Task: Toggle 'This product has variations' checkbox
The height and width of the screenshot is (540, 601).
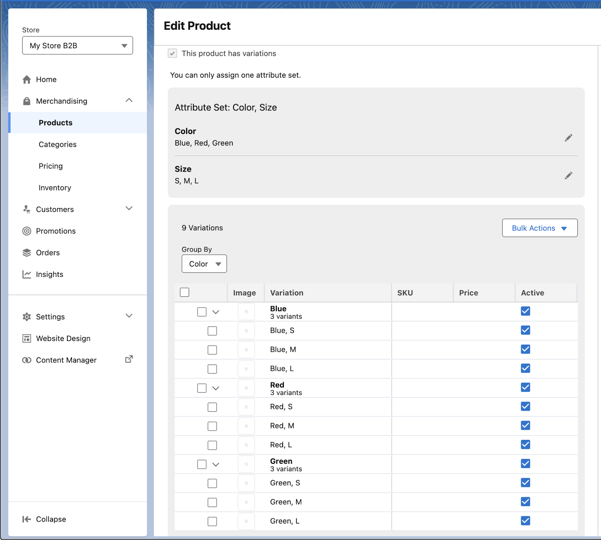Action: 172,53
